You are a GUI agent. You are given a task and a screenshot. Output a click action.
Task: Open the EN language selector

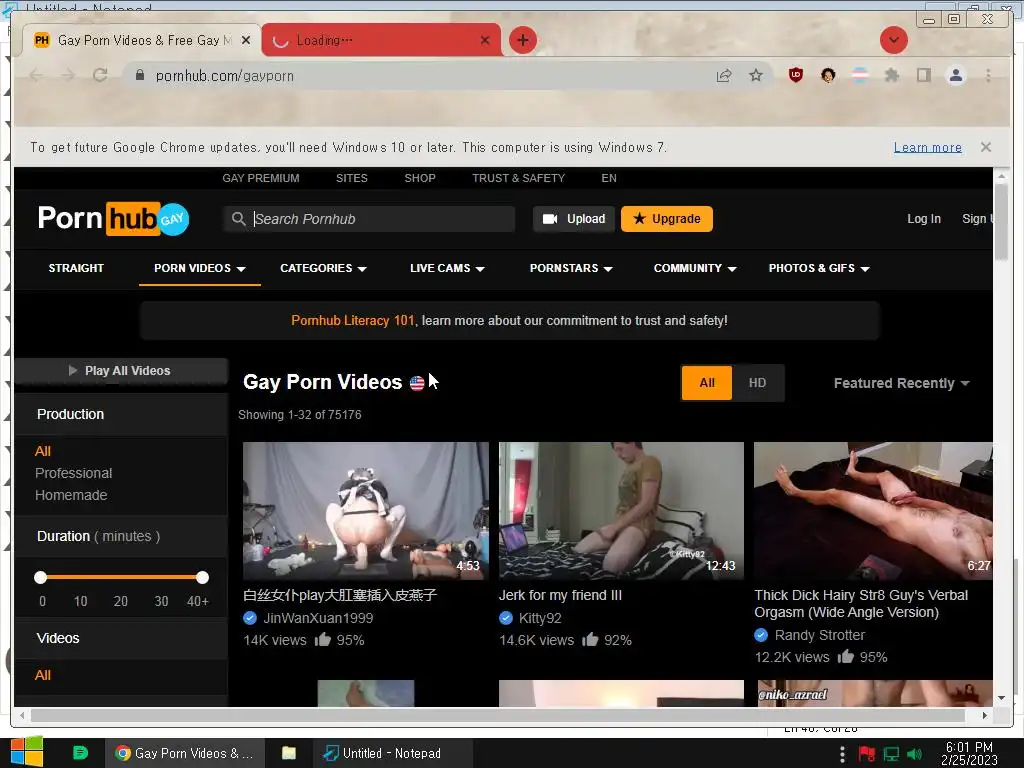[x=609, y=178]
